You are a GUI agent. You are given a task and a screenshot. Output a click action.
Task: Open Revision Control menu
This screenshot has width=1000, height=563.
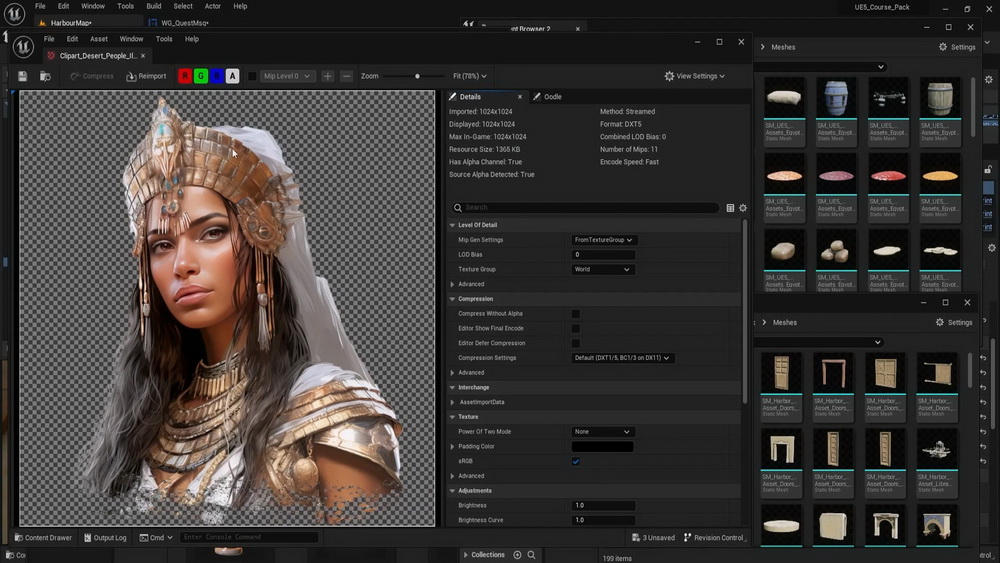point(714,537)
